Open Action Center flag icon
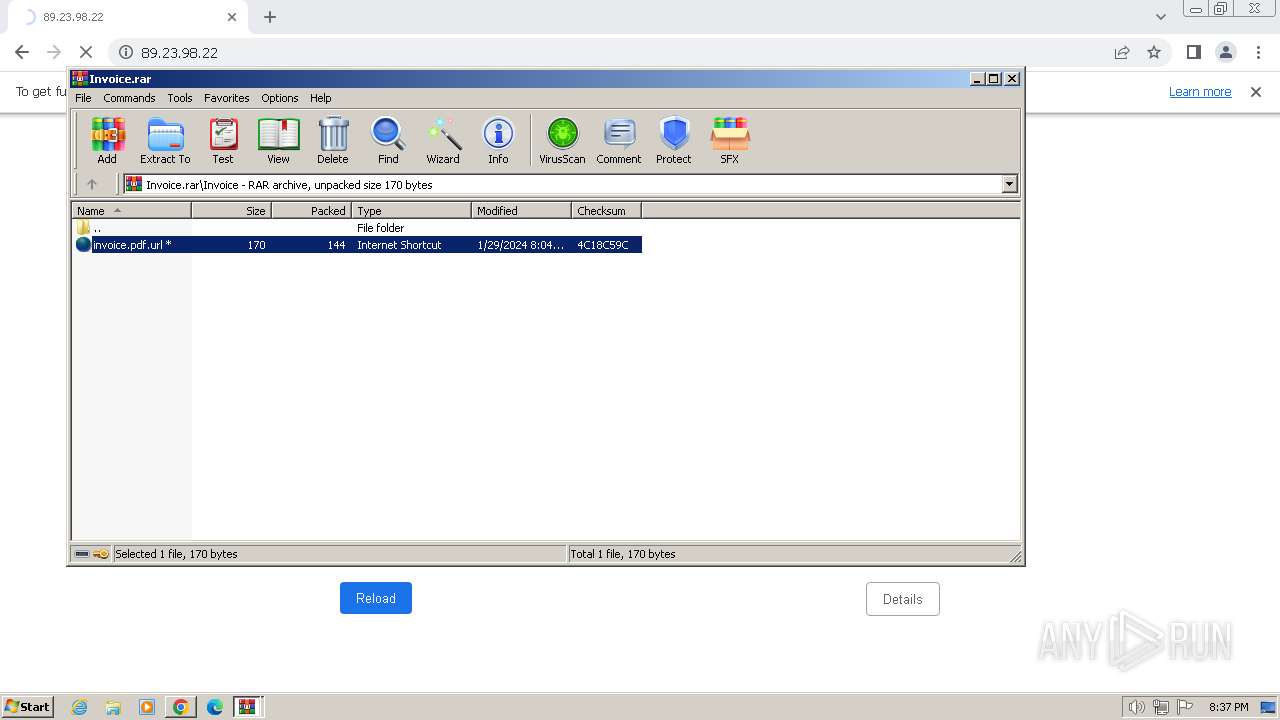Viewport: 1280px width, 720px height. tap(1185, 707)
